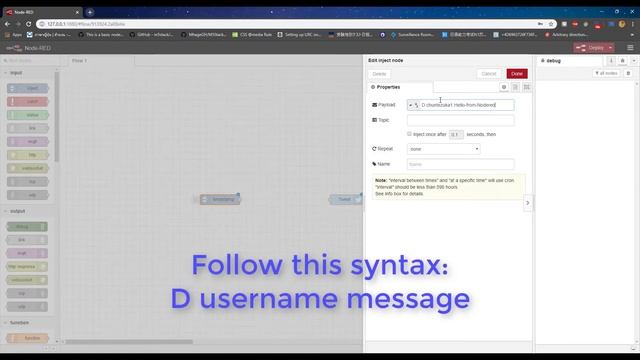Image resolution: width=640 pixels, height=360 pixels.
Task: Open node description icon in edit tray
Action: click(515, 87)
